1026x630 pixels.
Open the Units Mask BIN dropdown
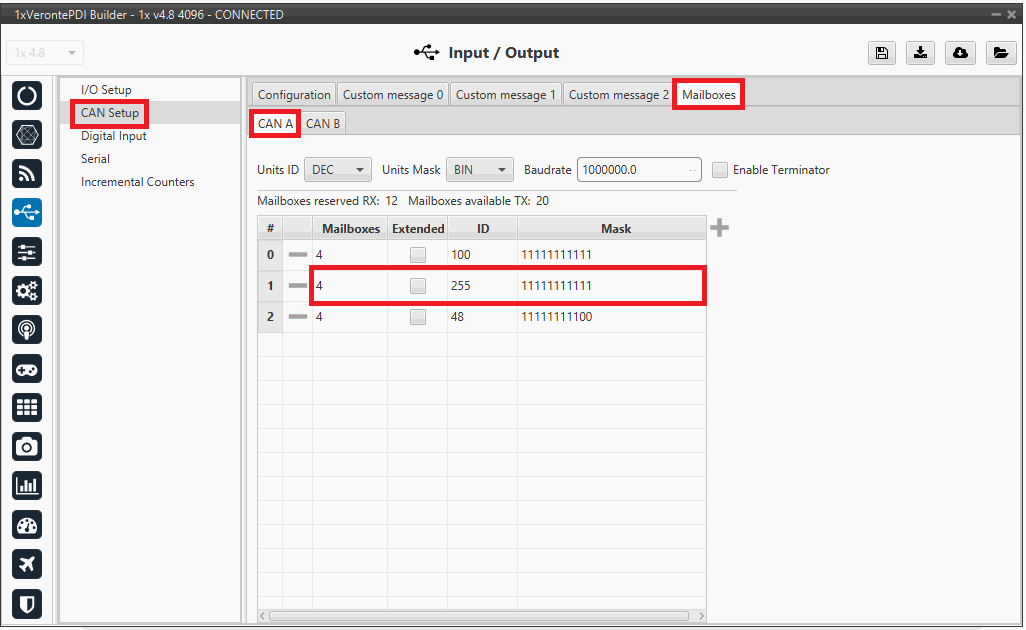[x=479, y=170]
